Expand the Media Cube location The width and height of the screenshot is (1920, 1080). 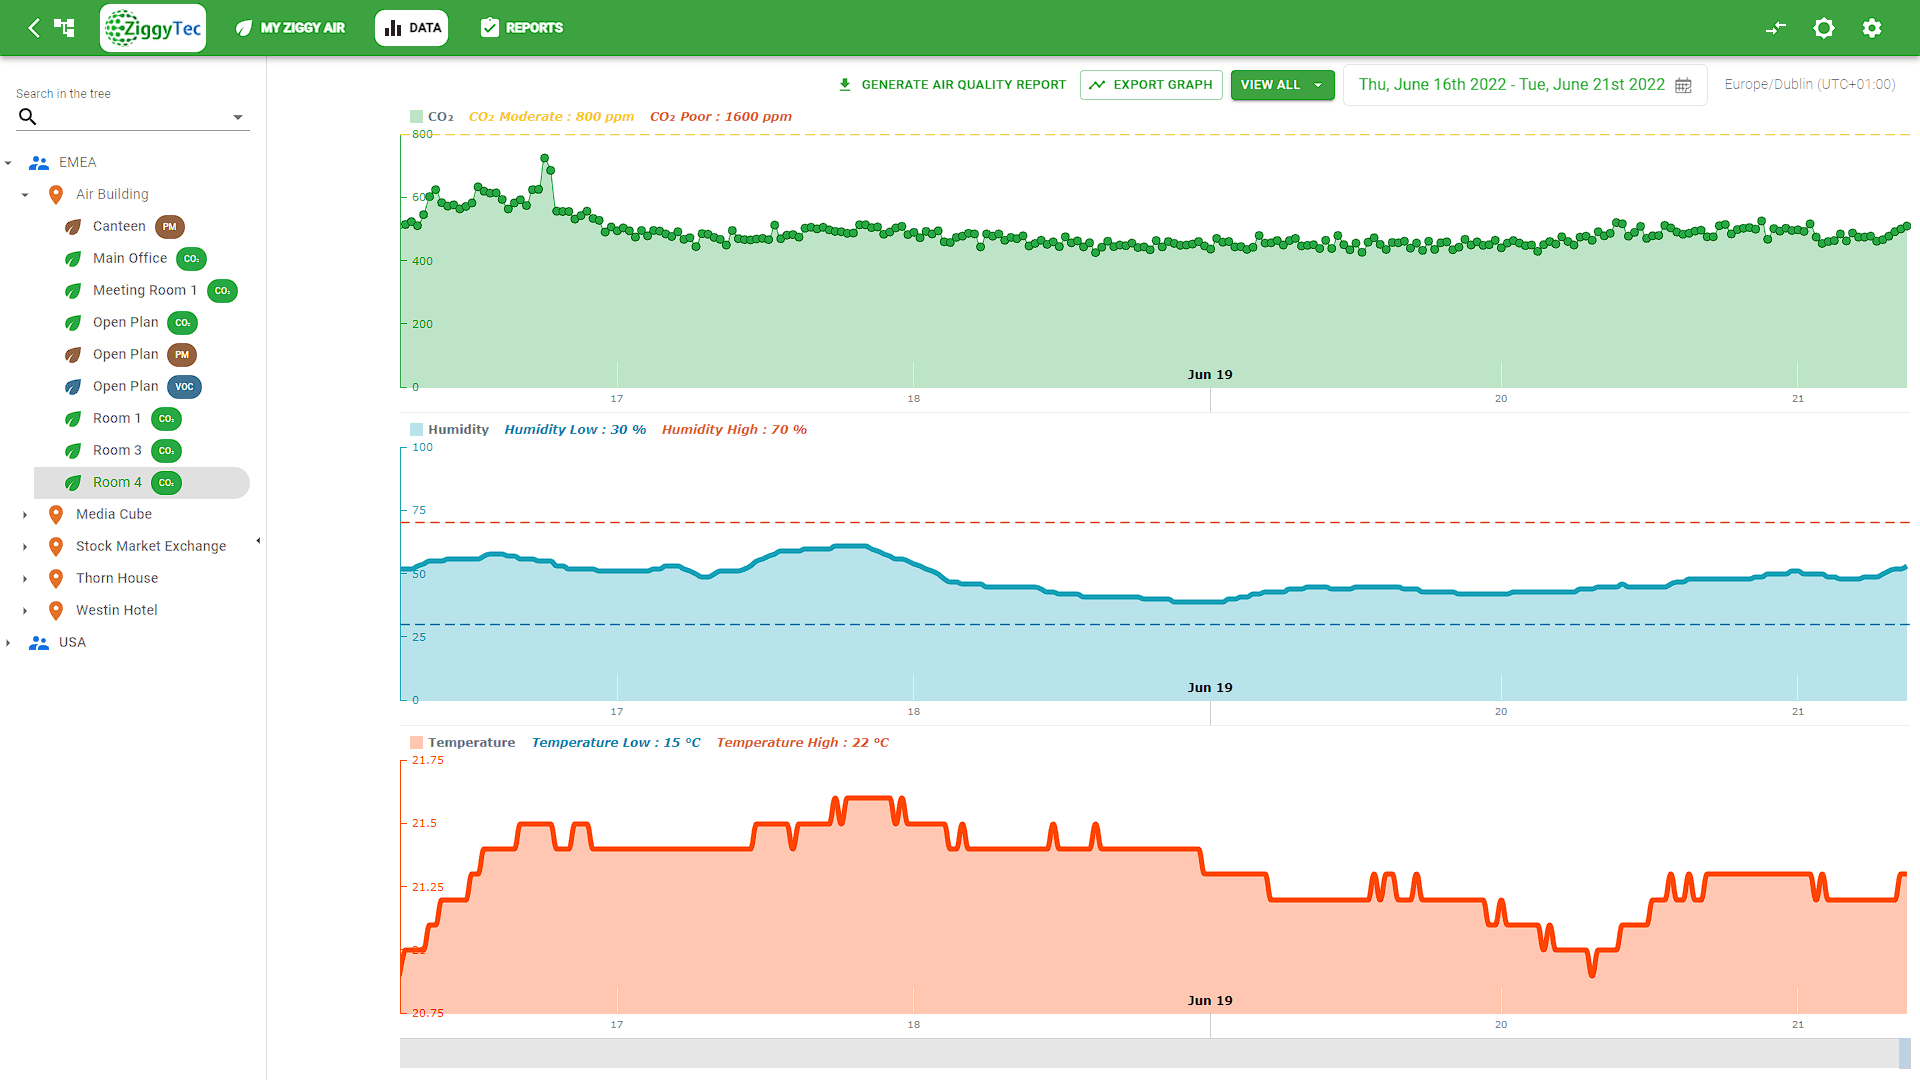coord(26,515)
